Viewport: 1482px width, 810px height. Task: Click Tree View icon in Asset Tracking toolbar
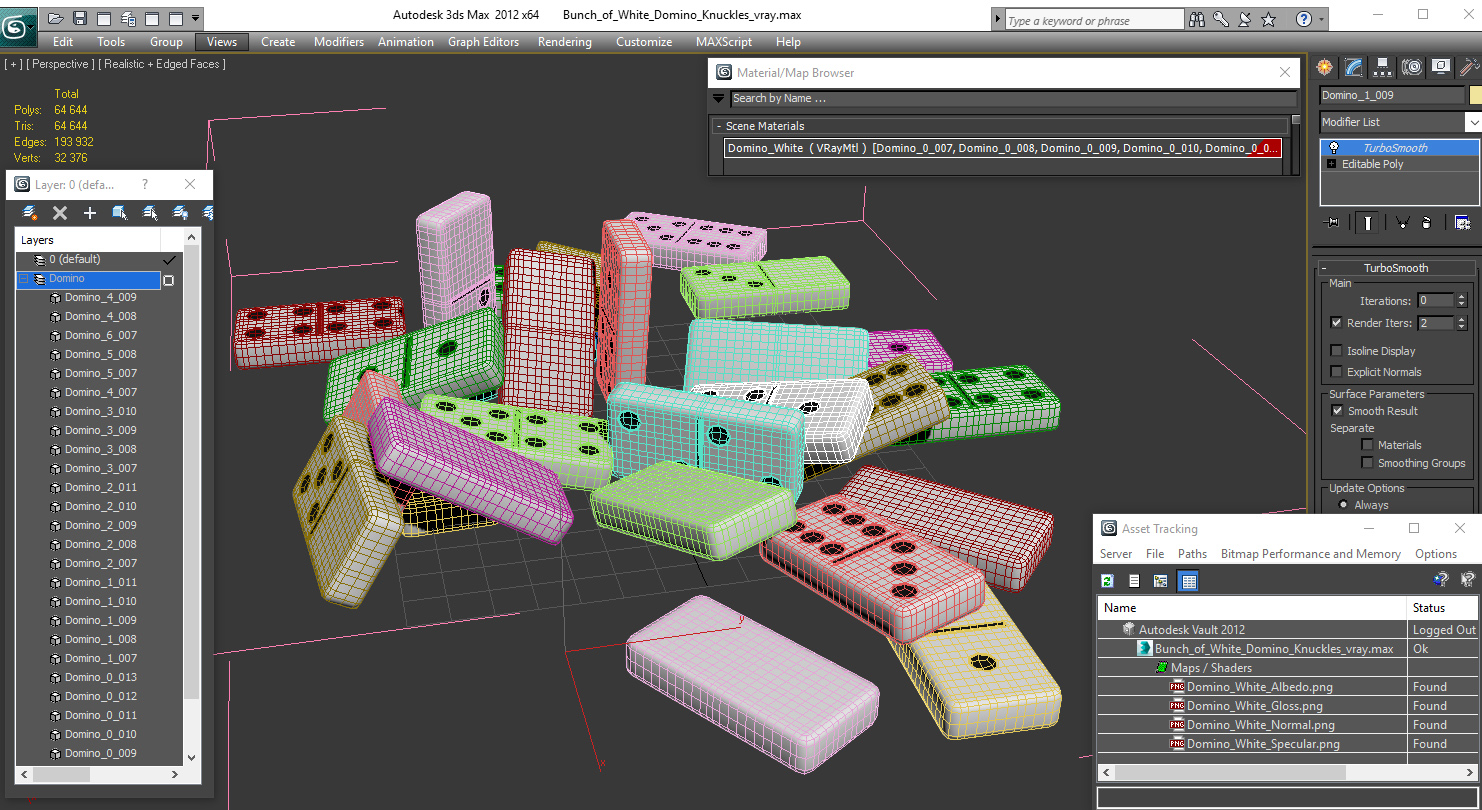pos(1161,581)
